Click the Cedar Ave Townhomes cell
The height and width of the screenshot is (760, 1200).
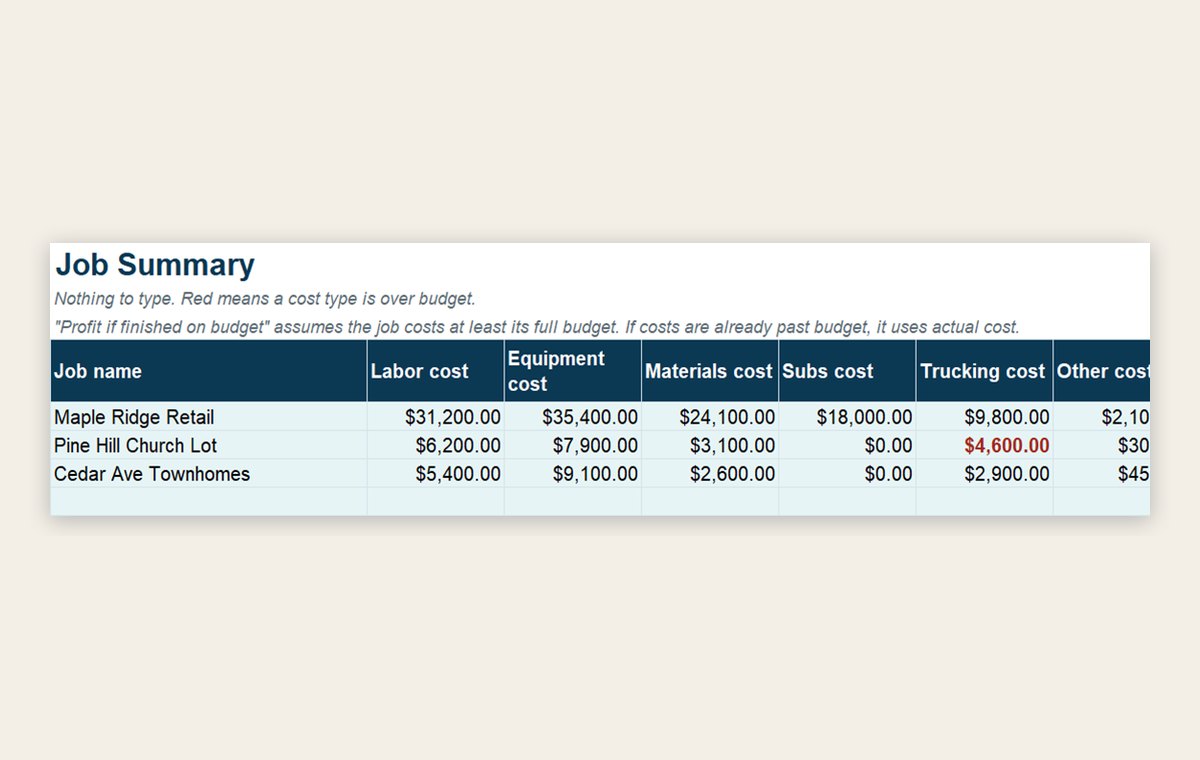tap(208, 473)
